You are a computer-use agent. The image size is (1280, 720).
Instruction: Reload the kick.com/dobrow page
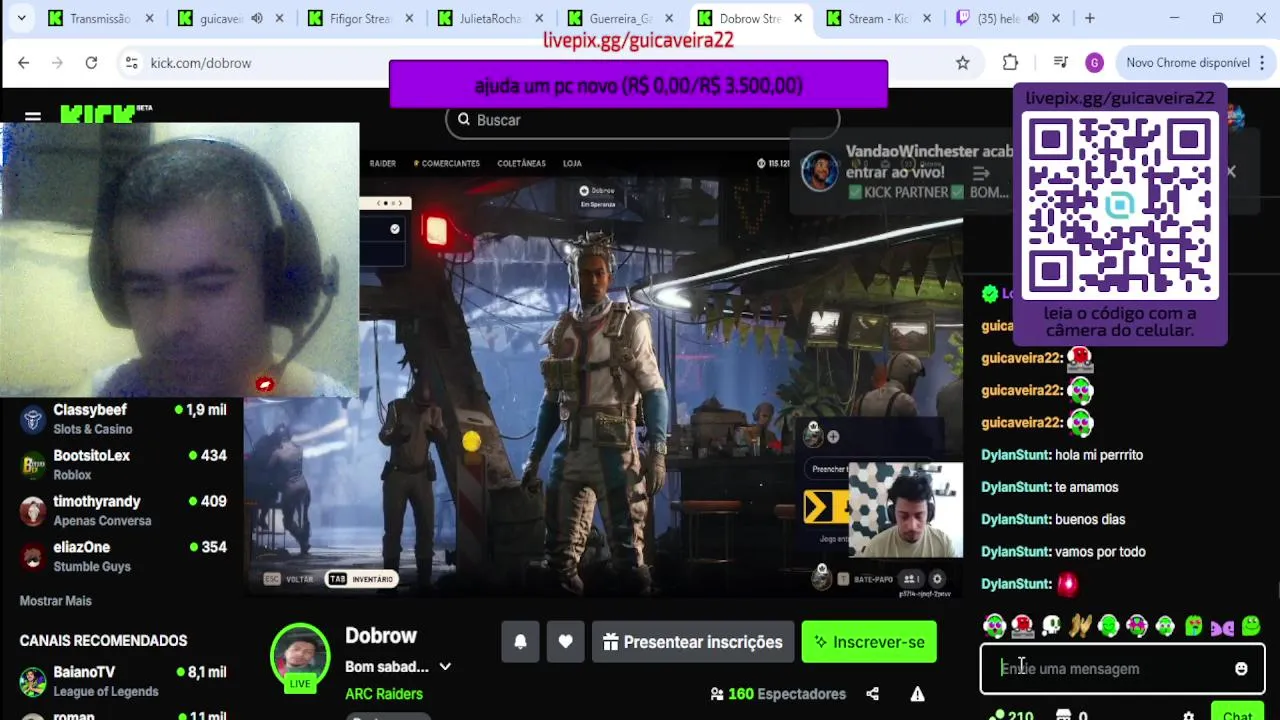91,62
